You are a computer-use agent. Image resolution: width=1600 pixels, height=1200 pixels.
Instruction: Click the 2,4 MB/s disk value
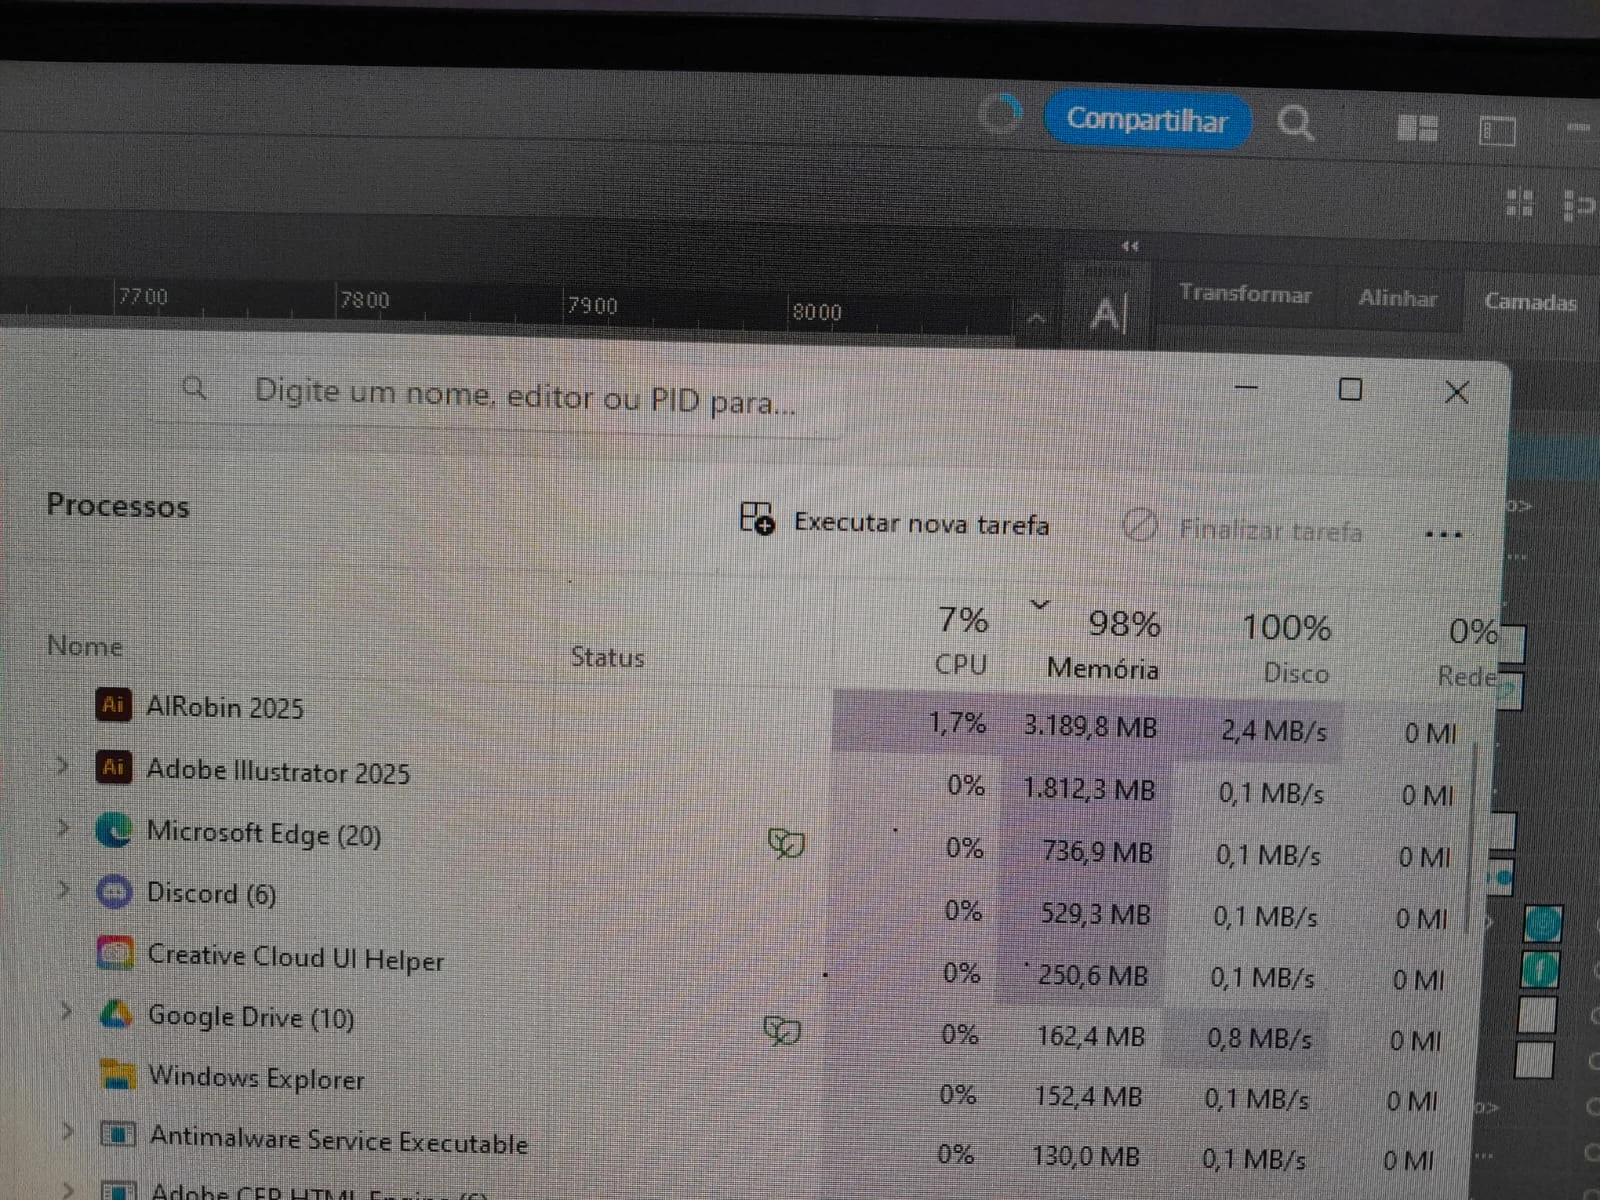coord(1273,732)
